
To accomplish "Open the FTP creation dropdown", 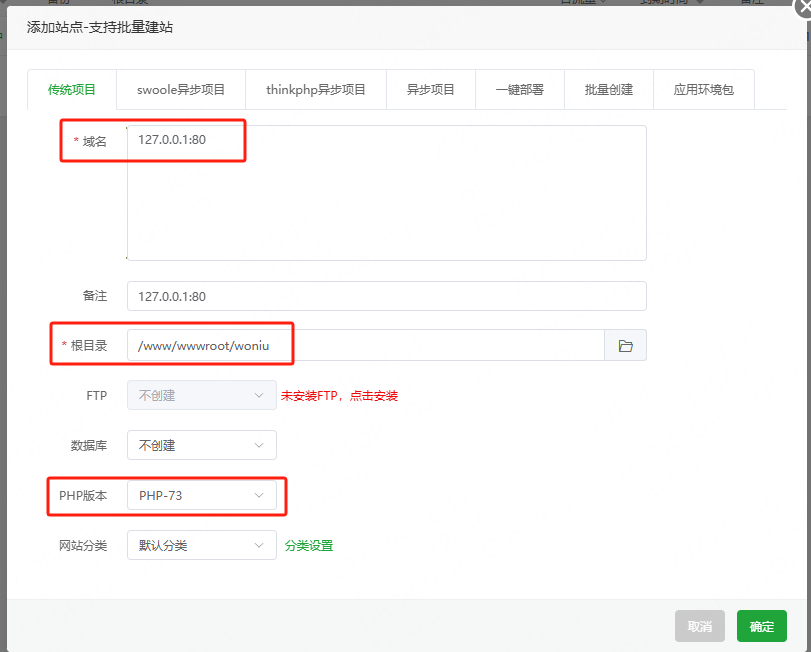I will pos(201,395).
